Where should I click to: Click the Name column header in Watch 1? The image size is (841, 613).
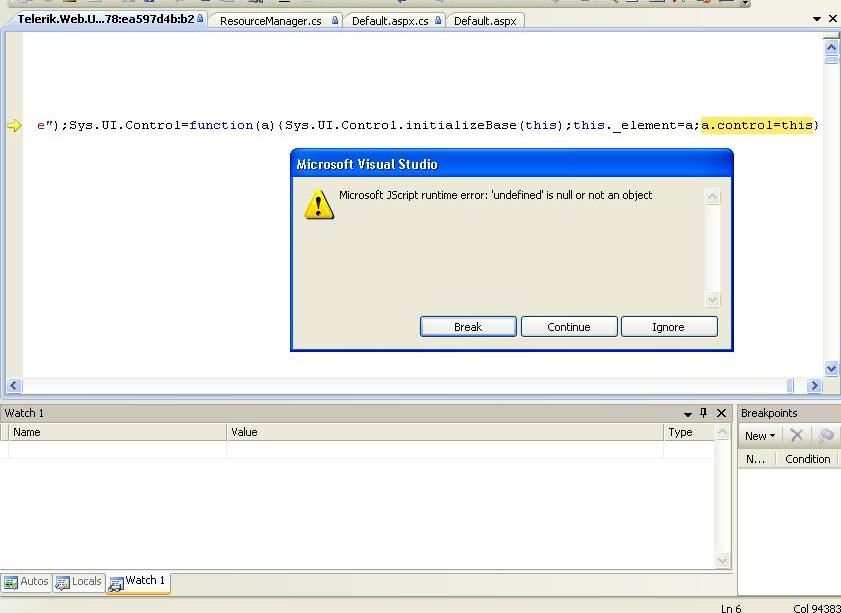point(117,432)
